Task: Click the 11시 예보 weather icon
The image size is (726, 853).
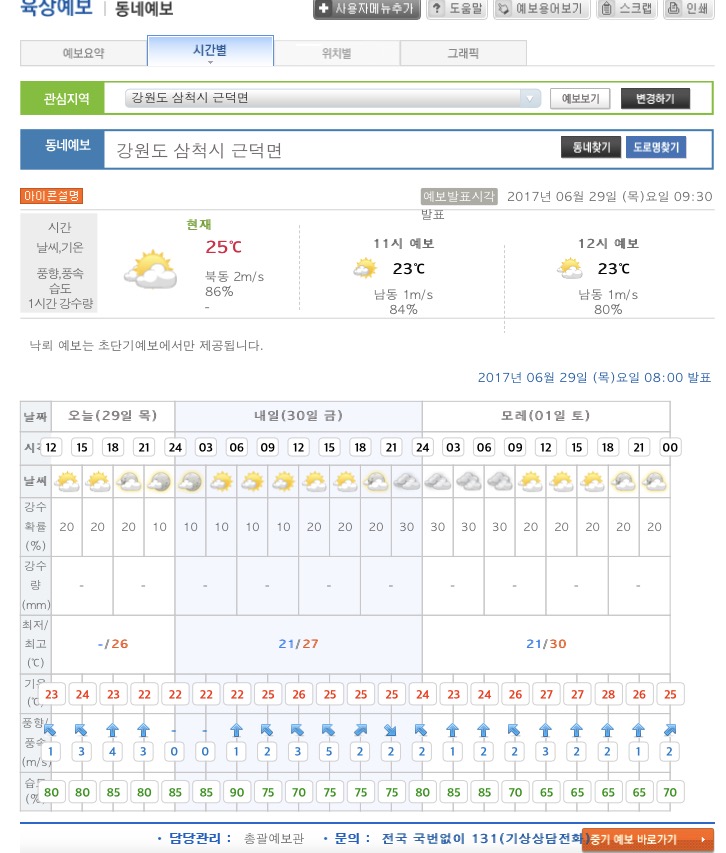Action: coord(365,268)
